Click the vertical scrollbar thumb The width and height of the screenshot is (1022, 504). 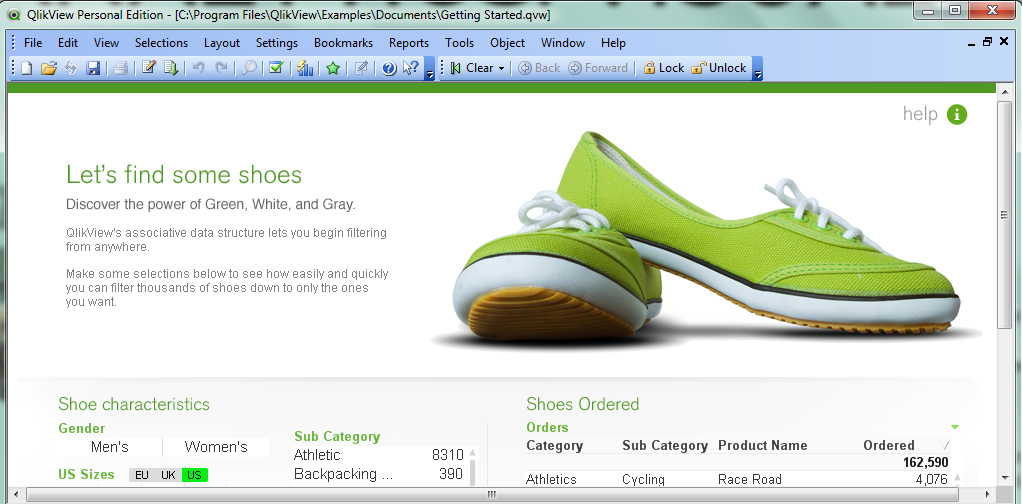[1004, 215]
